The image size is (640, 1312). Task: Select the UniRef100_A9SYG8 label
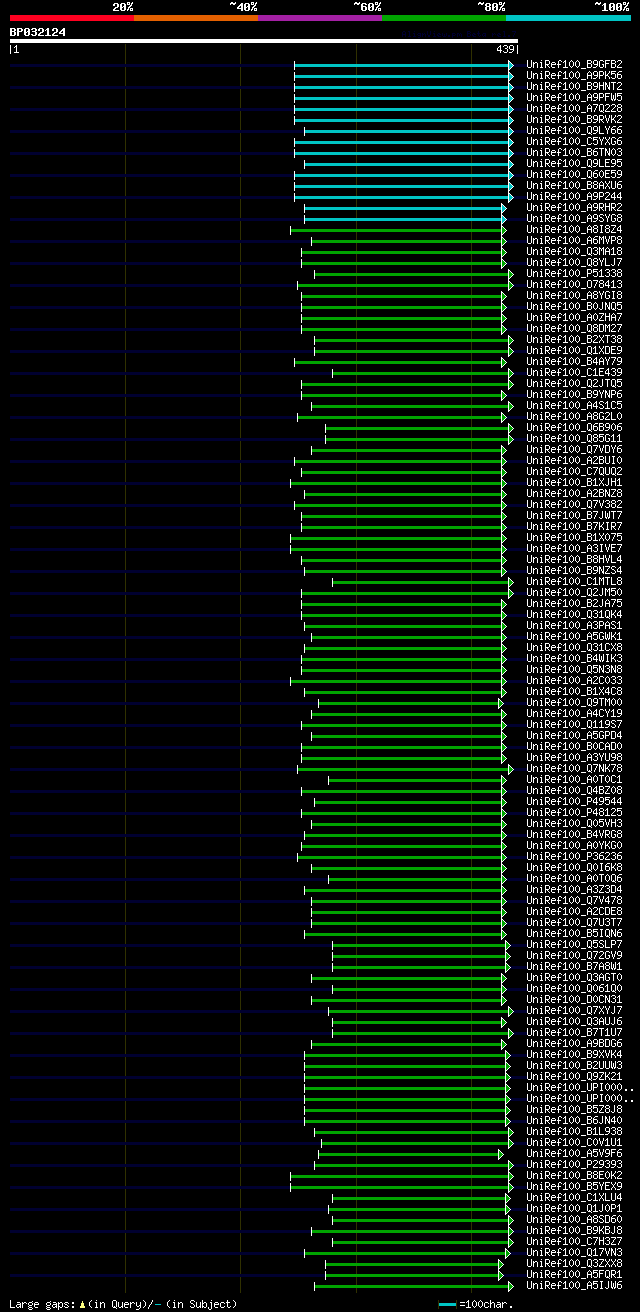click(x=574, y=219)
